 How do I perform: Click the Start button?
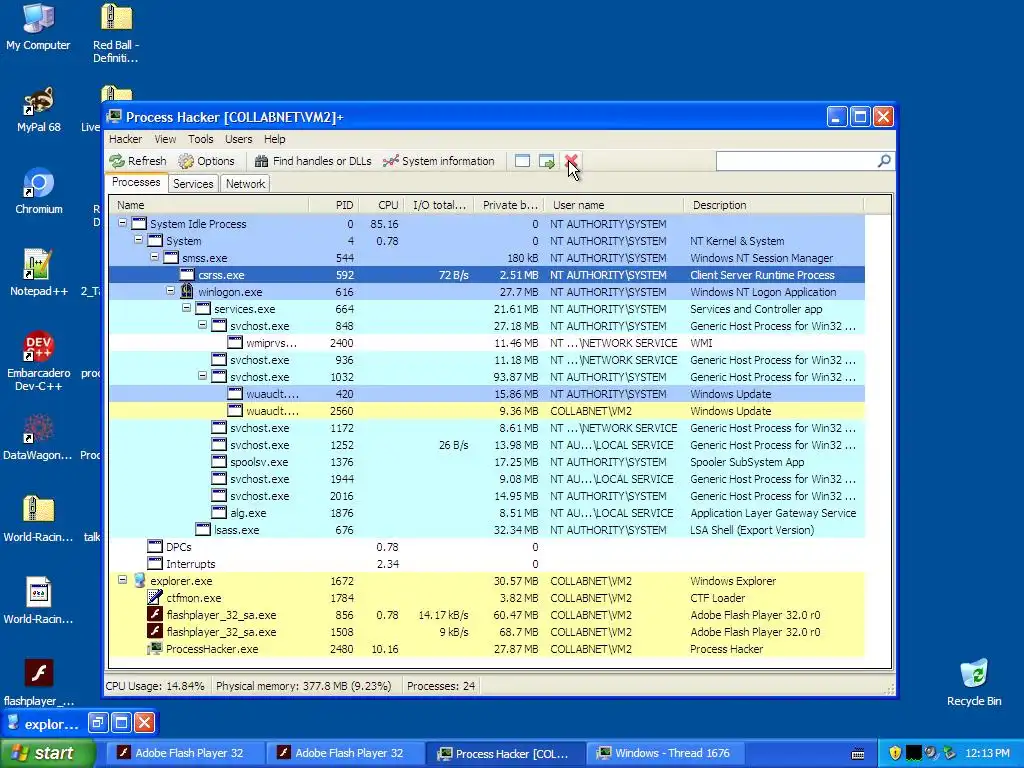click(x=46, y=753)
